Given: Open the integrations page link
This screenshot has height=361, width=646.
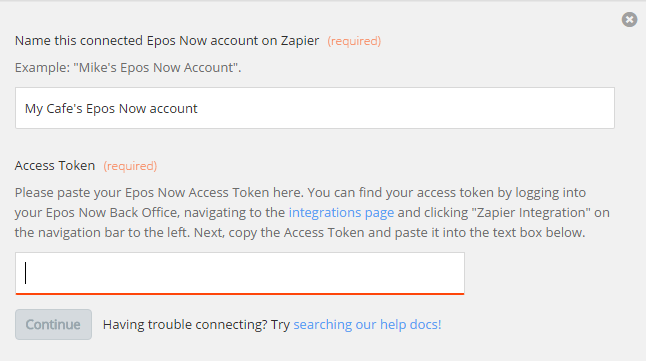Looking at the screenshot, I should point(341,213).
